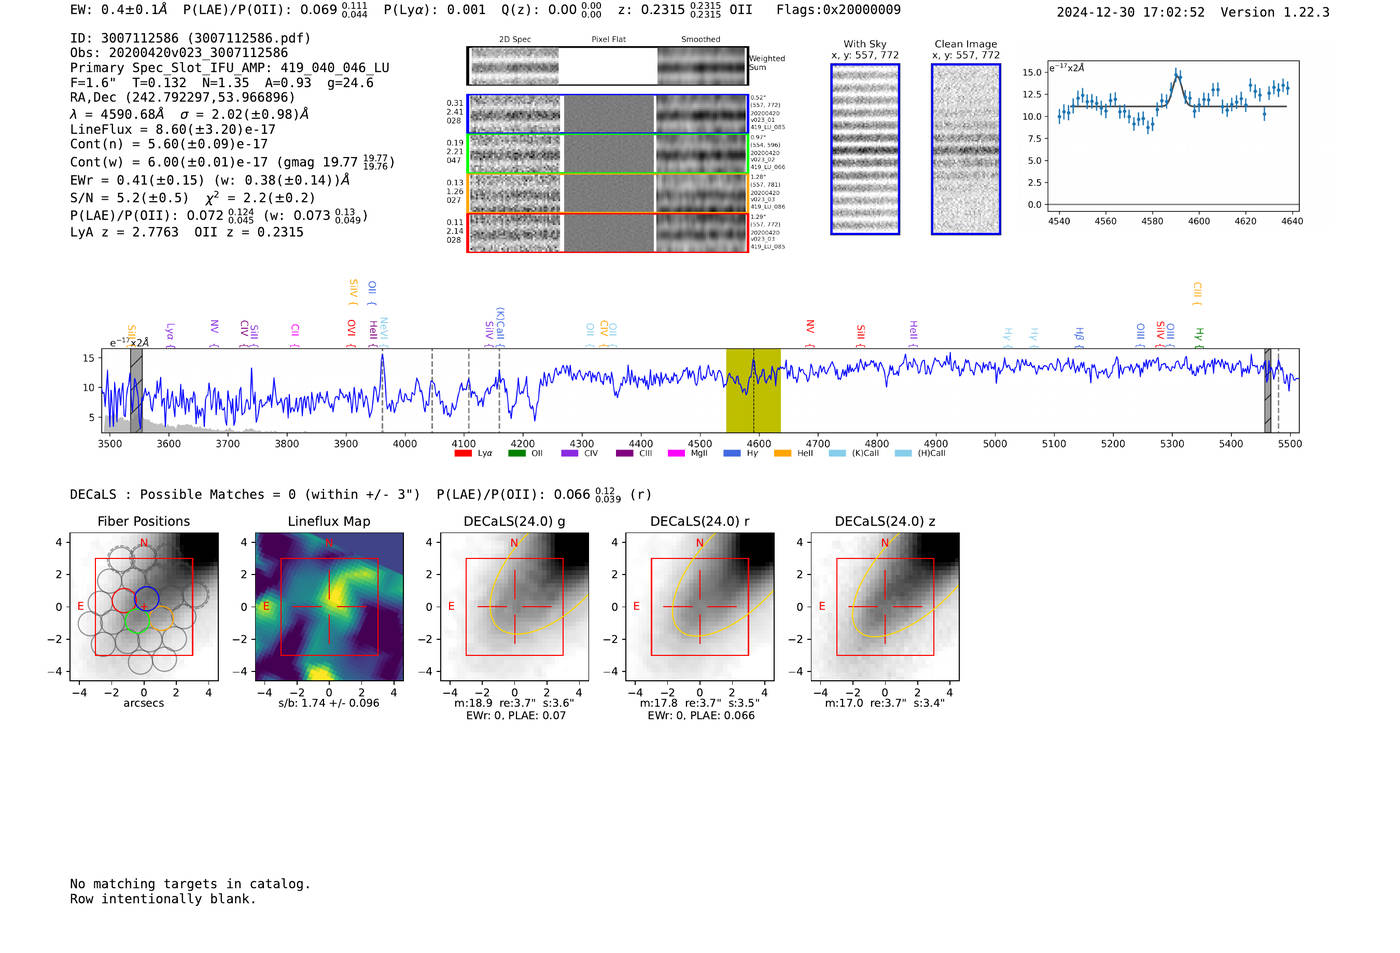Open the Lineflux Map panel

[329, 607]
